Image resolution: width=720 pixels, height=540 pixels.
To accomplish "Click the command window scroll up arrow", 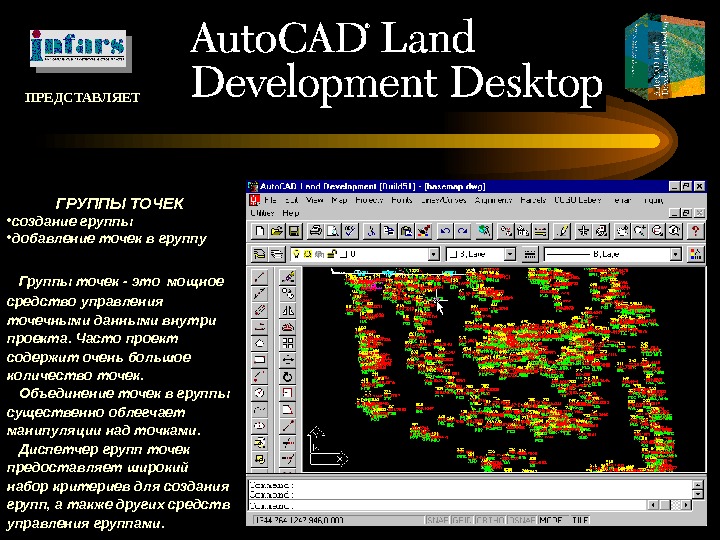I will (698, 485).
